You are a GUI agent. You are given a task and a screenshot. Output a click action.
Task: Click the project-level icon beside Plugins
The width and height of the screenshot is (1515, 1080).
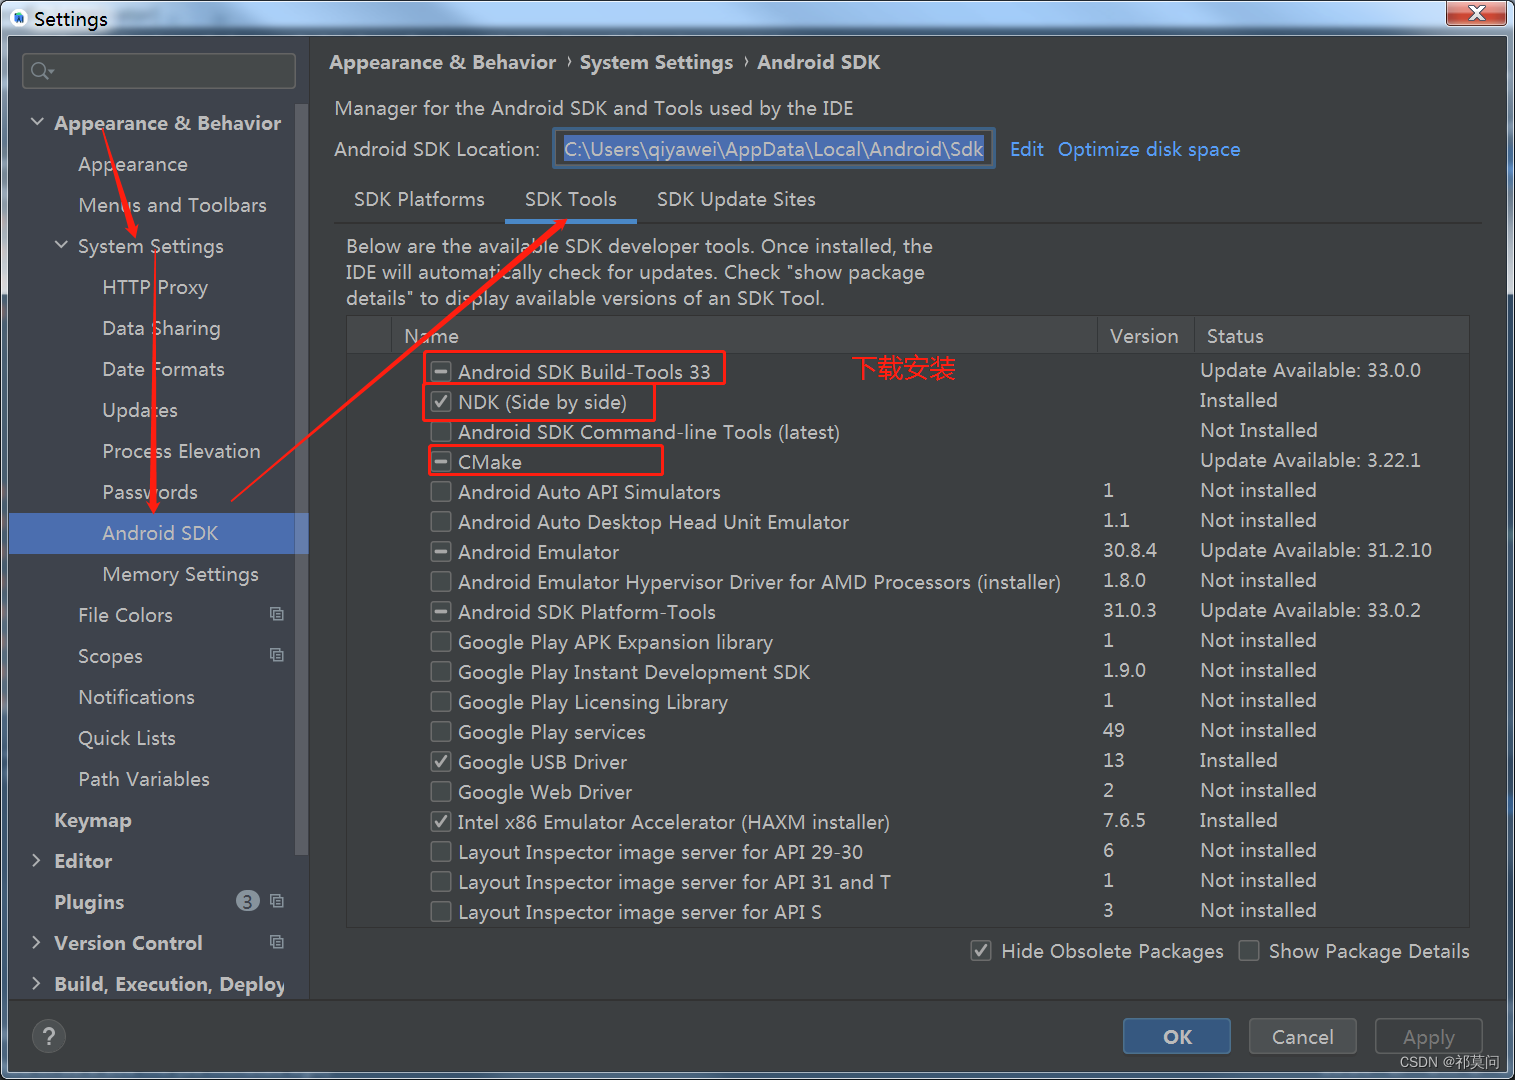coord(277,901)
